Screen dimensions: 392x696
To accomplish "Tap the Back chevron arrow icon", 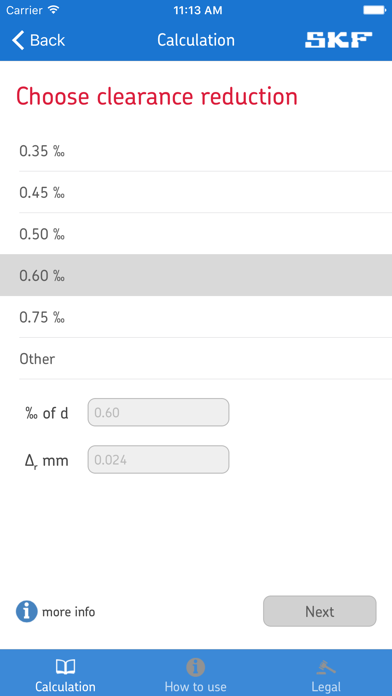I will coord(18,40).
